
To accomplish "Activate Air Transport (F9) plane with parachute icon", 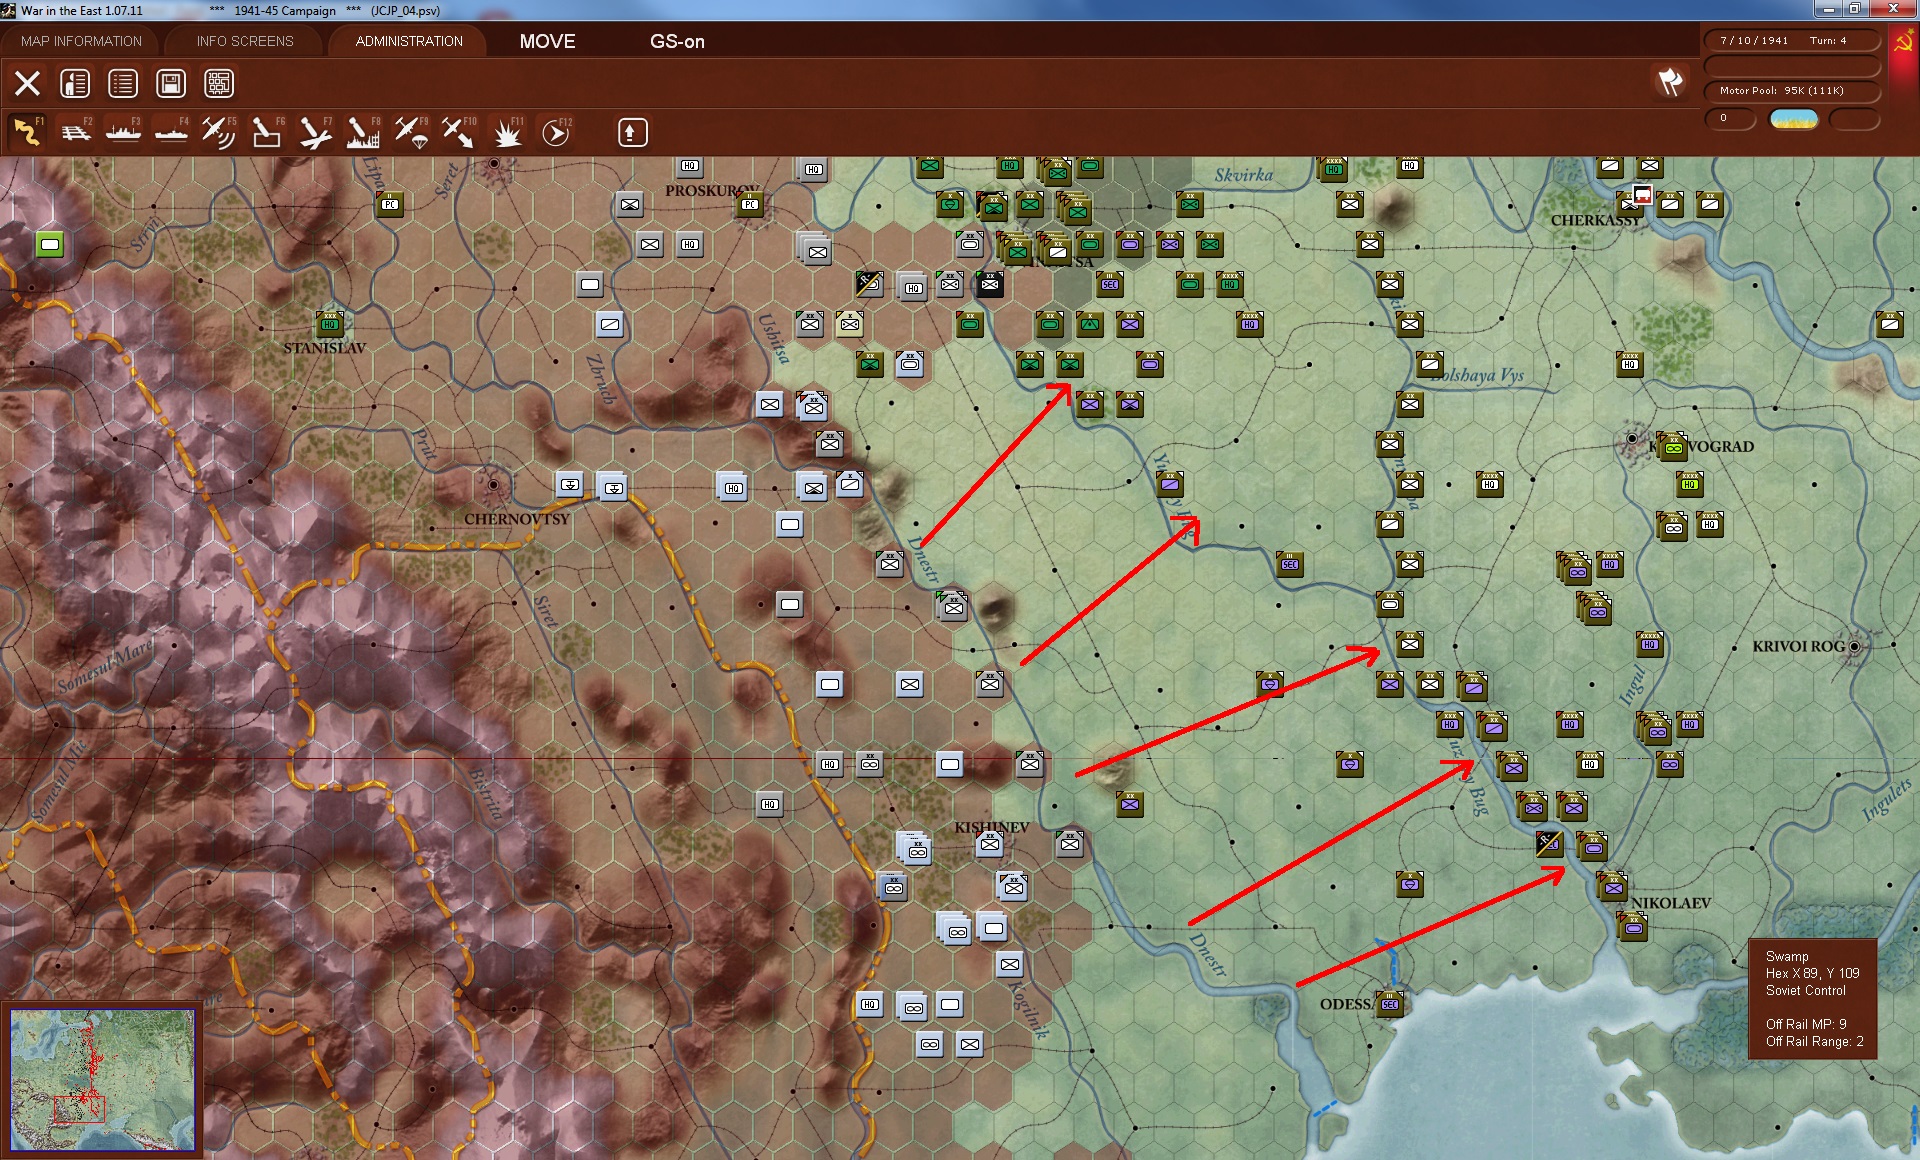I will 411,132.
